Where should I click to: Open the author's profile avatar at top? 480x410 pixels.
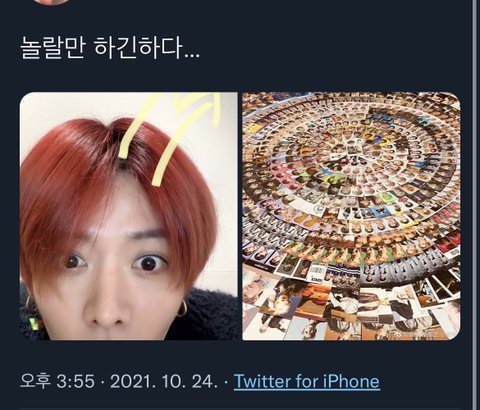click(53, 2)
